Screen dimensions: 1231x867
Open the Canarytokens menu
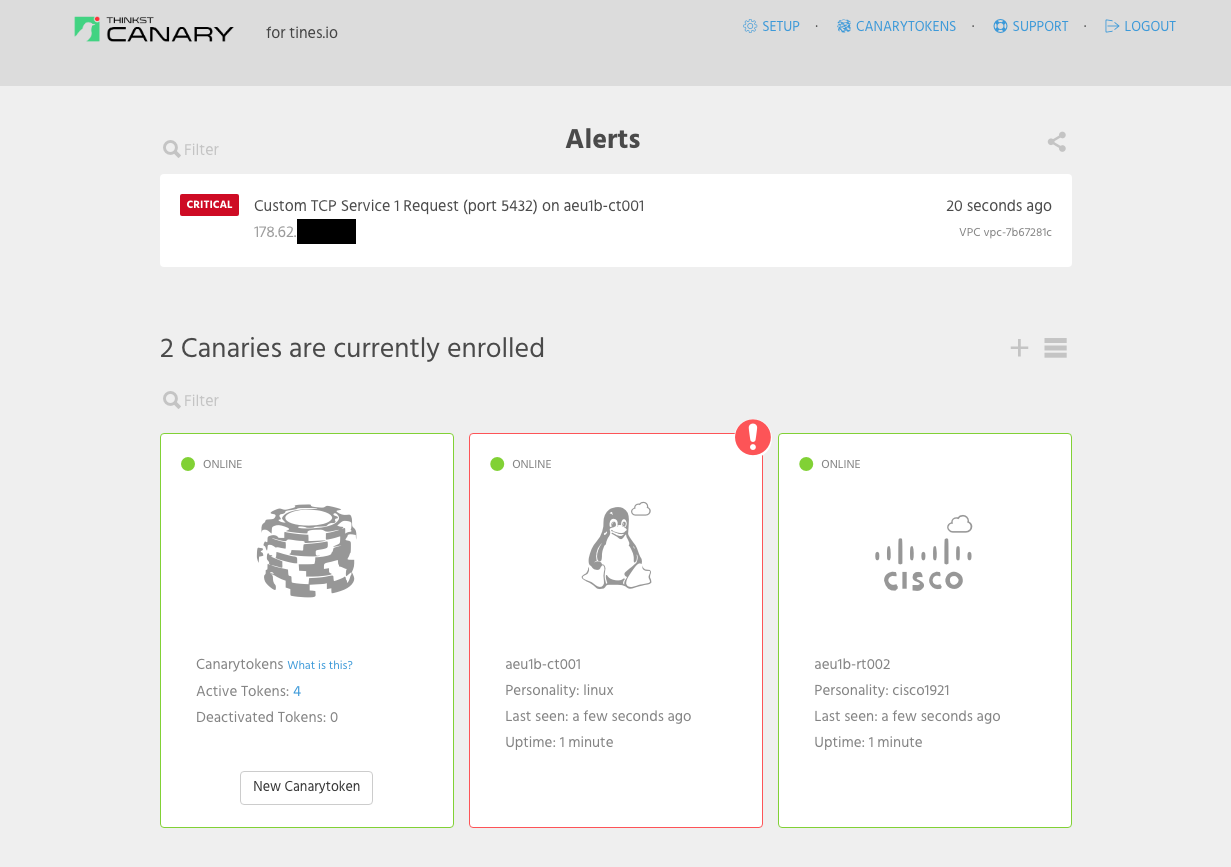(x=897, y=27)
